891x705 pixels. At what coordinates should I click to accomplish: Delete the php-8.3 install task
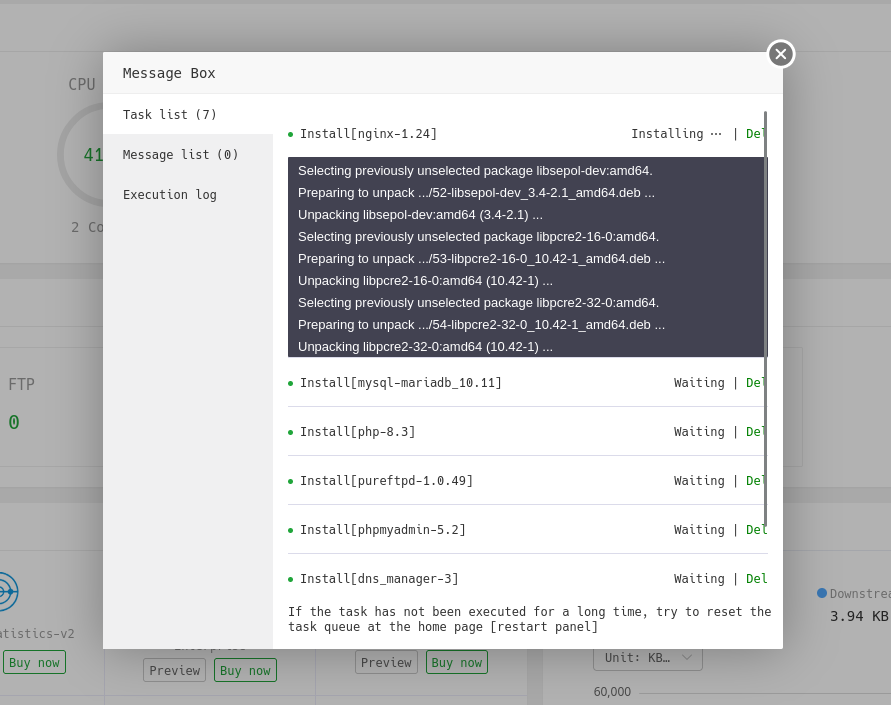click(756, 432)
